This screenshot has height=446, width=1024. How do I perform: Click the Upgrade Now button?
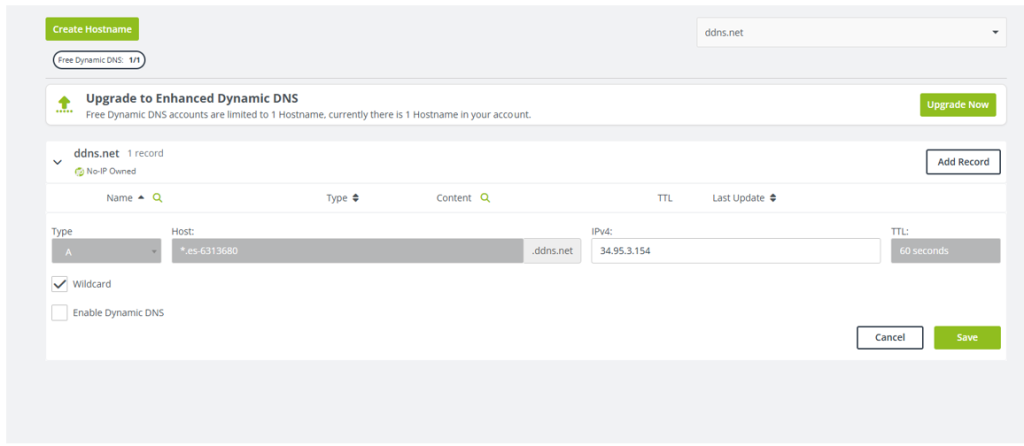click(x=957, y=105)
